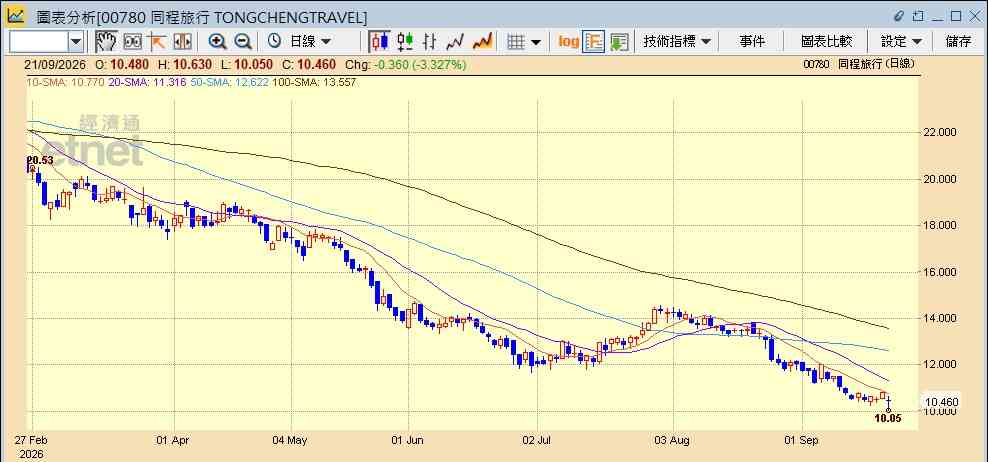This screenshot has width=988, height=462.
Task: Click the 14.000 price axis label
Action: (x=939, y=318)
